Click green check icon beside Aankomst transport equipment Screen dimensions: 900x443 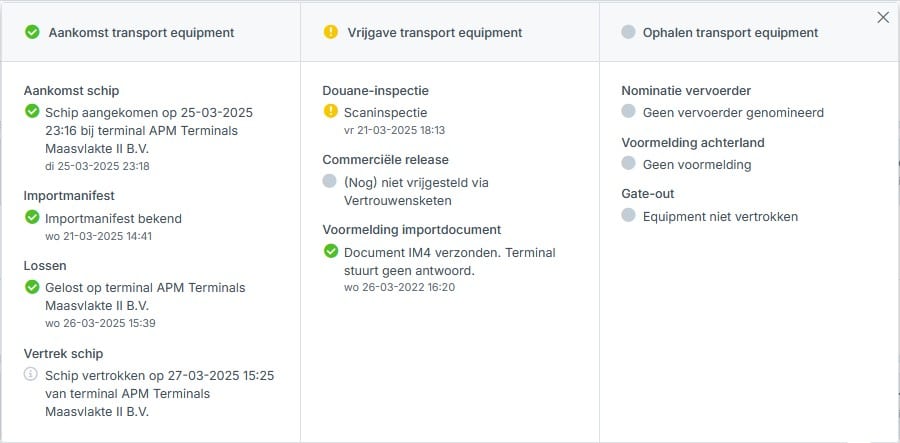click(32, 32)
